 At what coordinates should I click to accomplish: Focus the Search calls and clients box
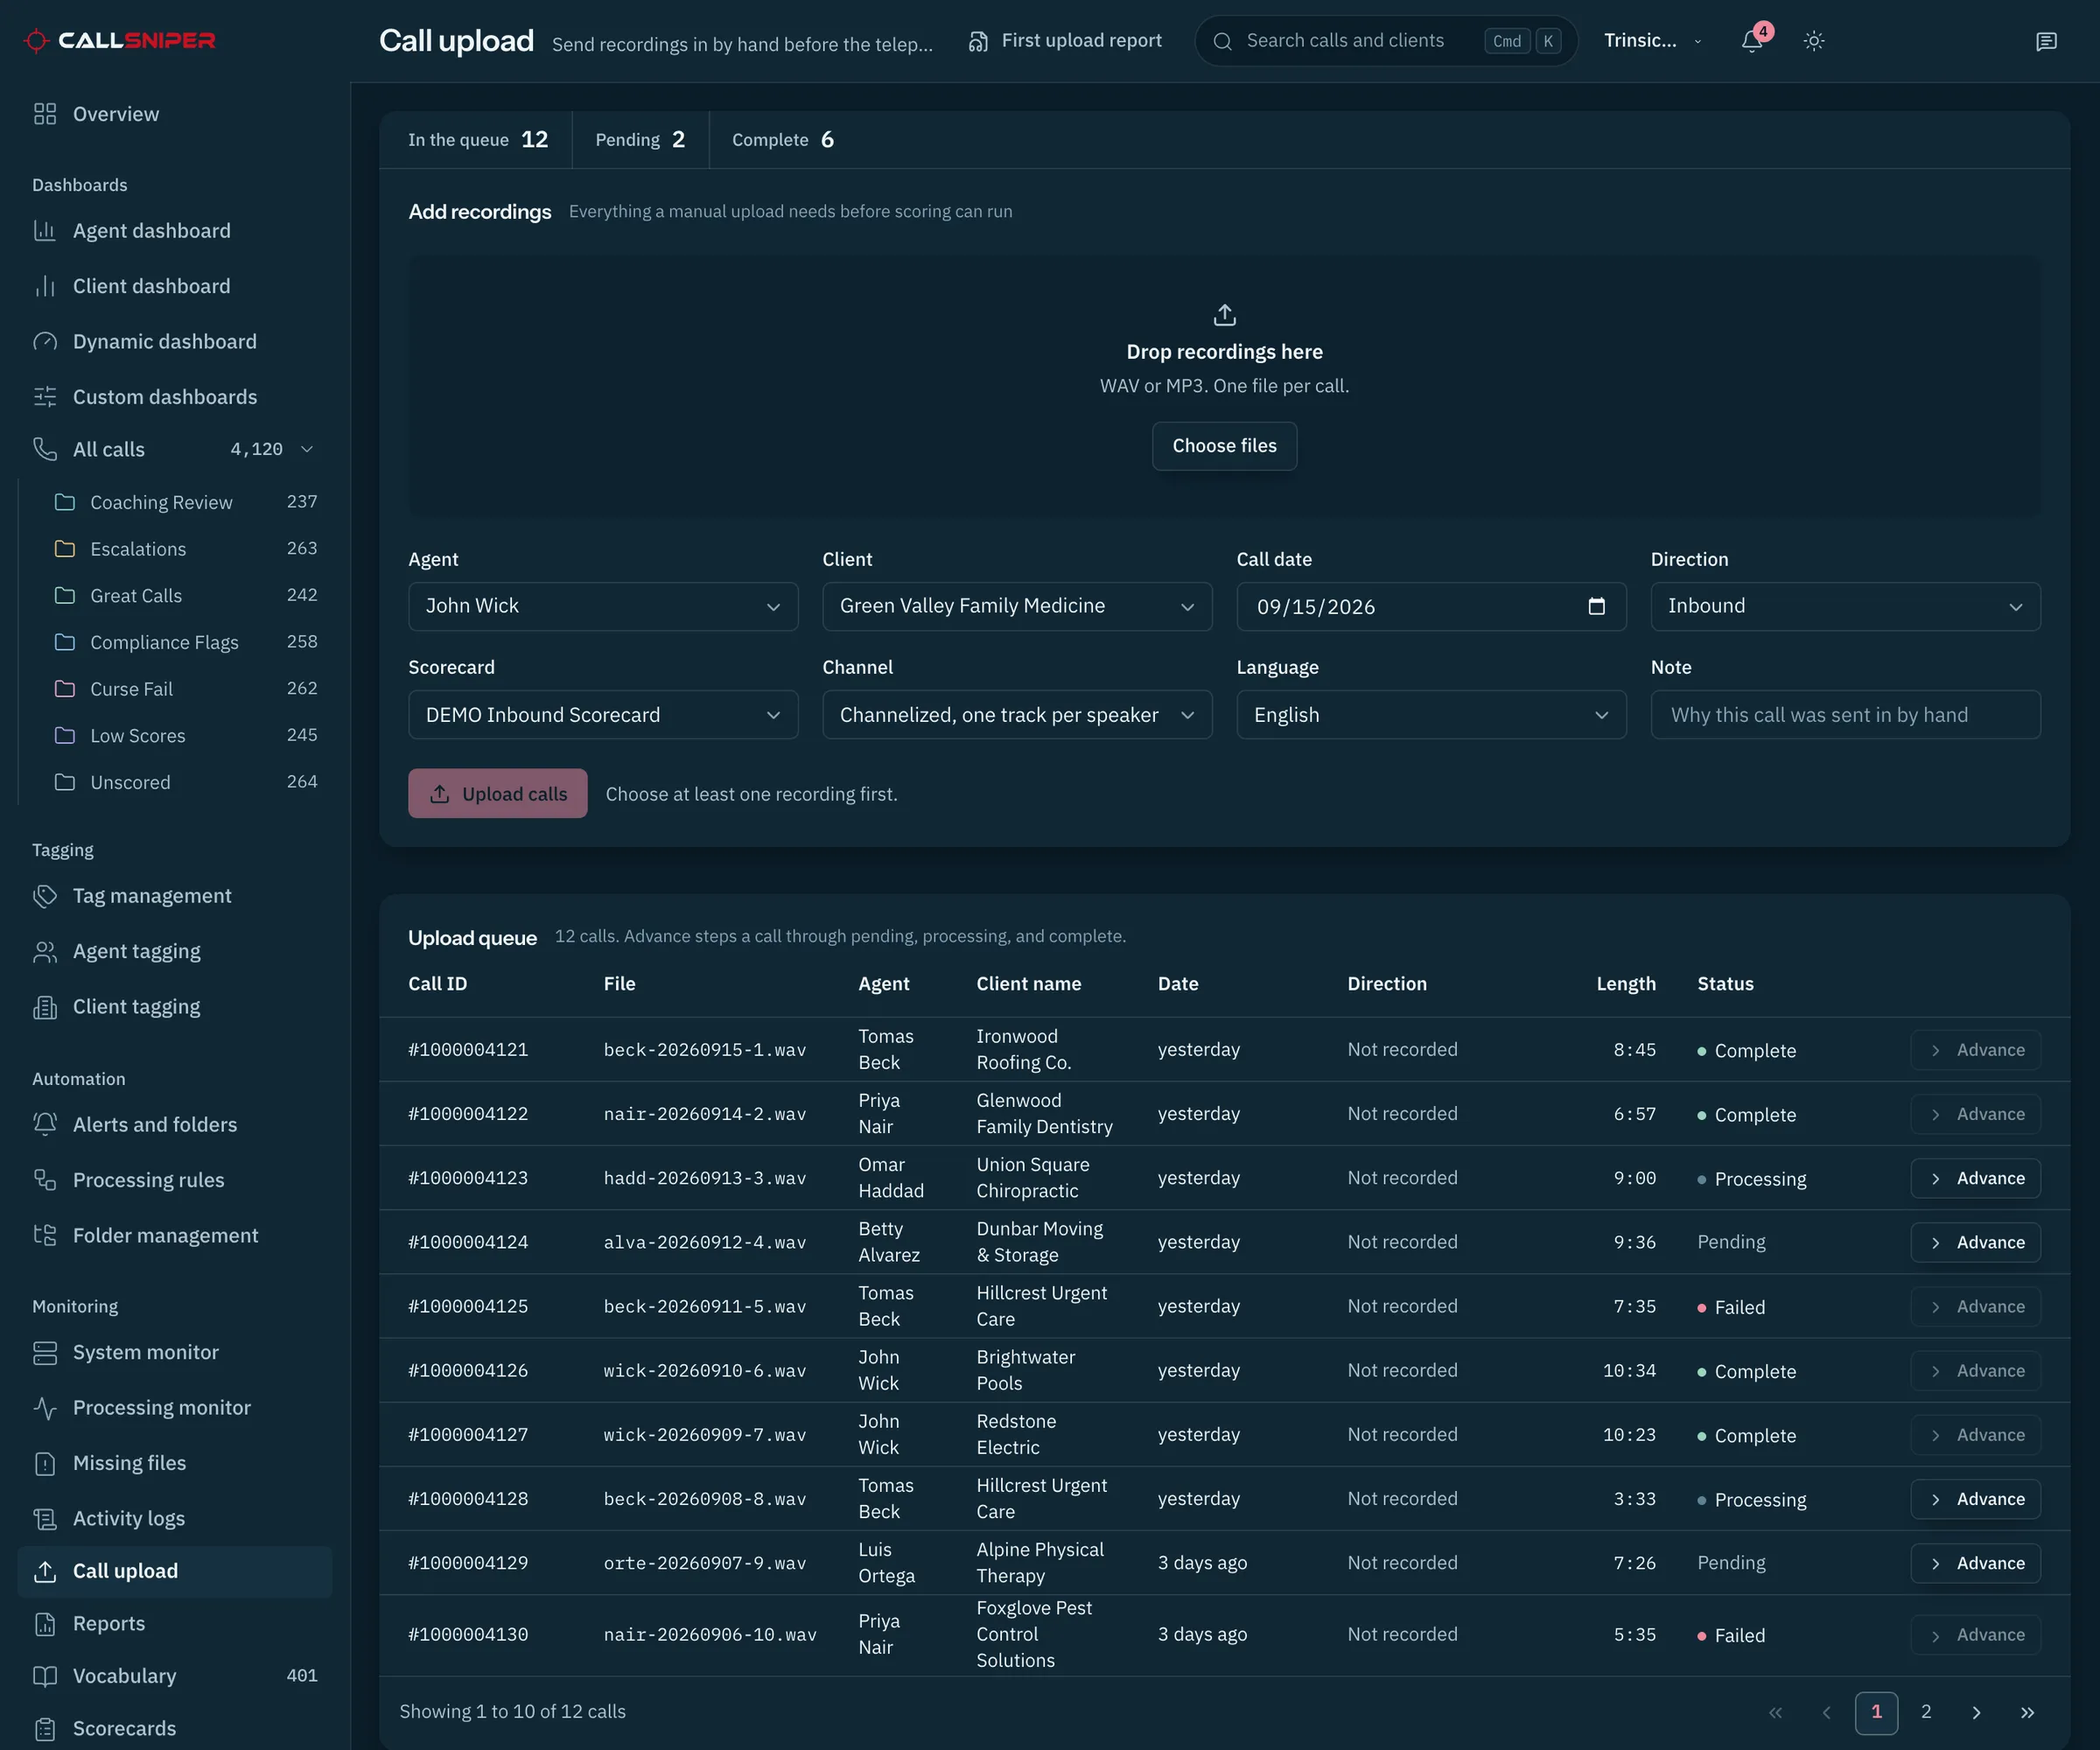(1386, 41)
